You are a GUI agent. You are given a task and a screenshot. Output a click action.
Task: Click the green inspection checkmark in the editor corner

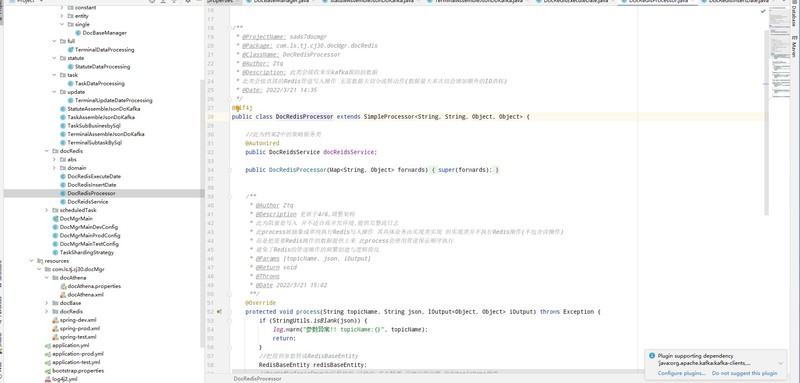coord(763,11)
